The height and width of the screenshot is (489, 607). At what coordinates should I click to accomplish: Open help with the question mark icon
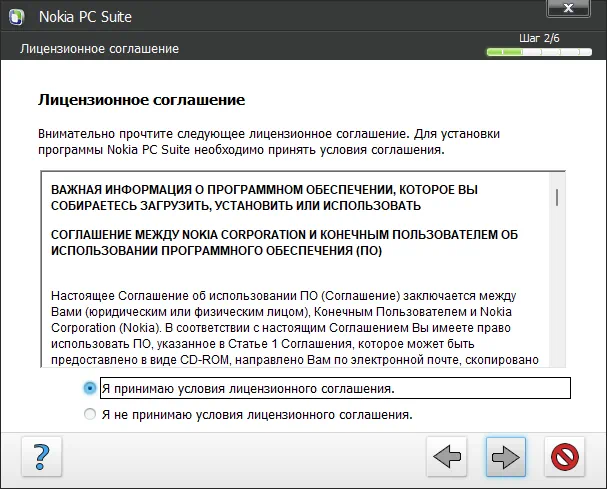[41, 457]
